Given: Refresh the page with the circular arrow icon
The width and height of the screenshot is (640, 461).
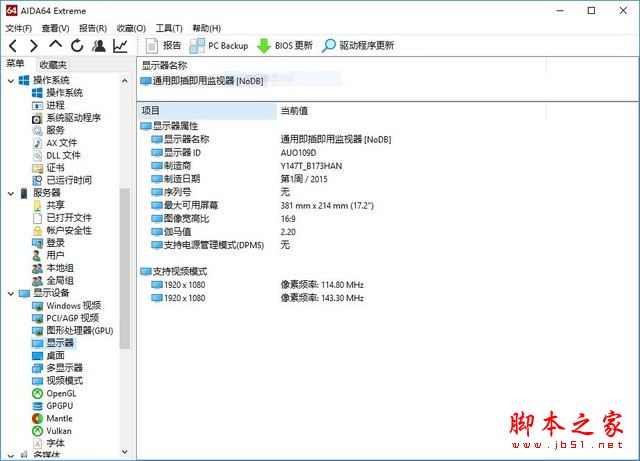Looking at the screenshot, I should click(77, 46).
